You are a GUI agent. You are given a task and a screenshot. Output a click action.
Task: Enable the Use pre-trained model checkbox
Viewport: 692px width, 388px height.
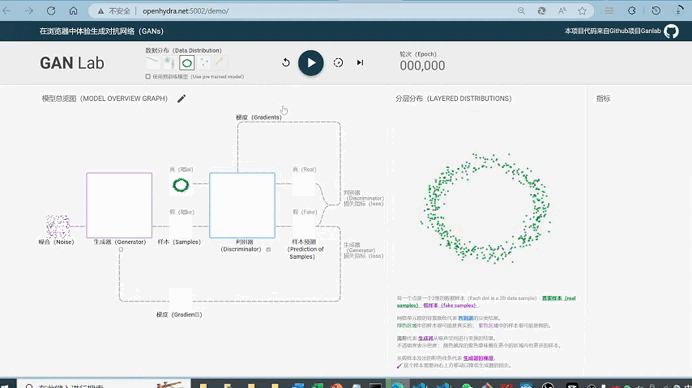(148, 77)
